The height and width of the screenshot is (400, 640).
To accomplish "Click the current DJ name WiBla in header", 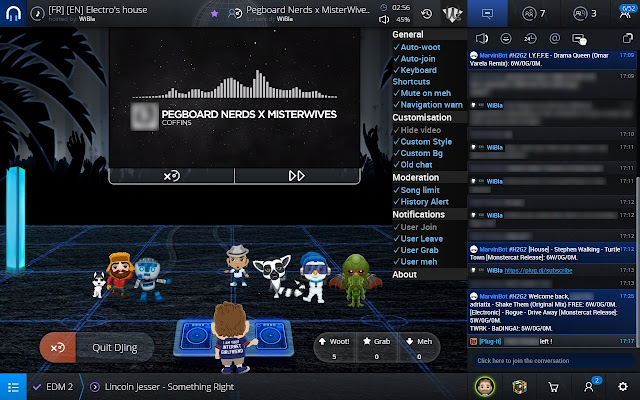I will coord(284,19).
